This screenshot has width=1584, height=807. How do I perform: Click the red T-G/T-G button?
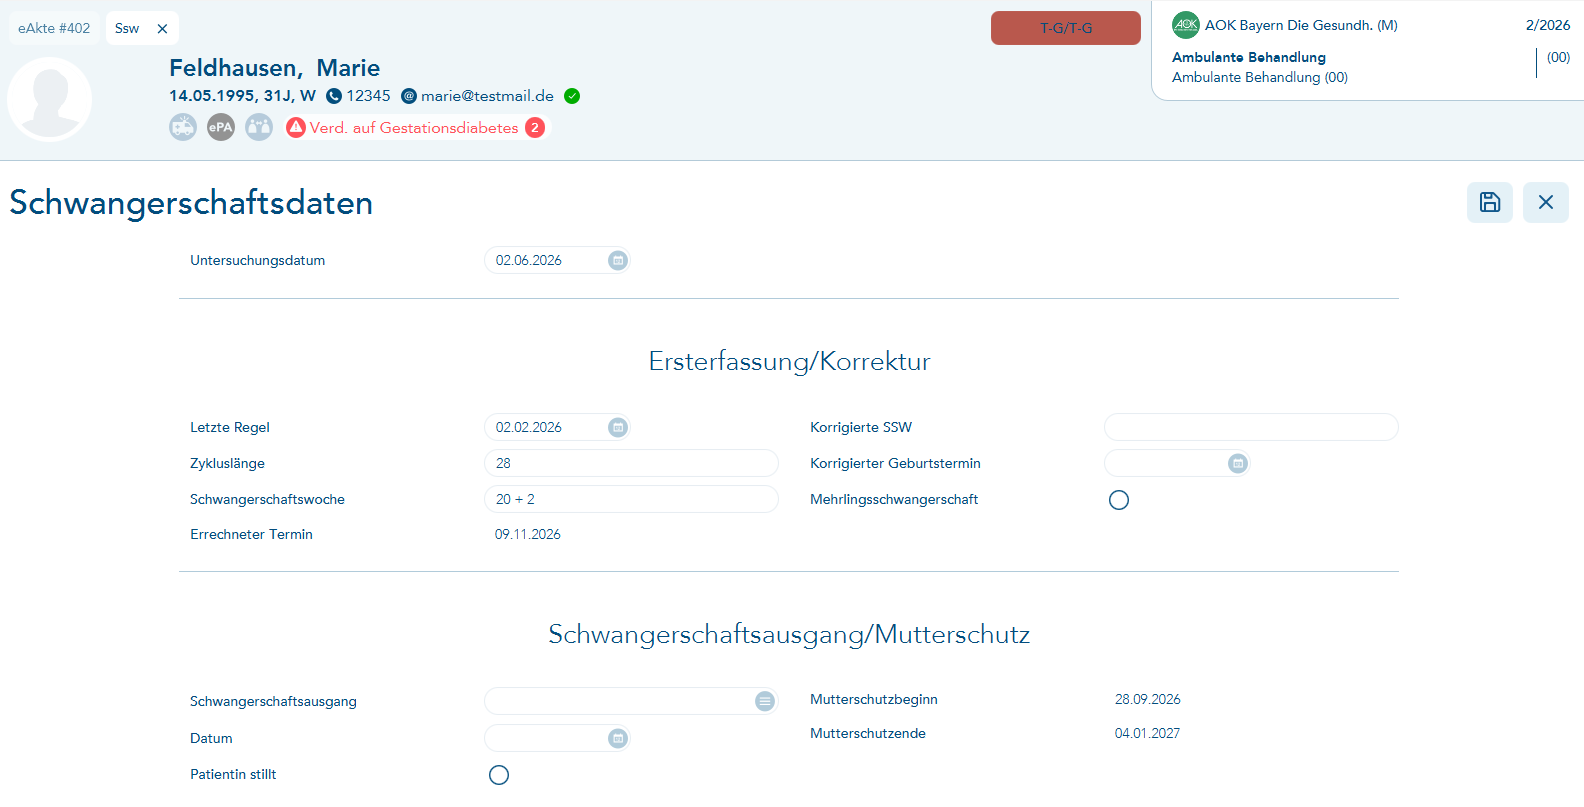[1066, 28]
